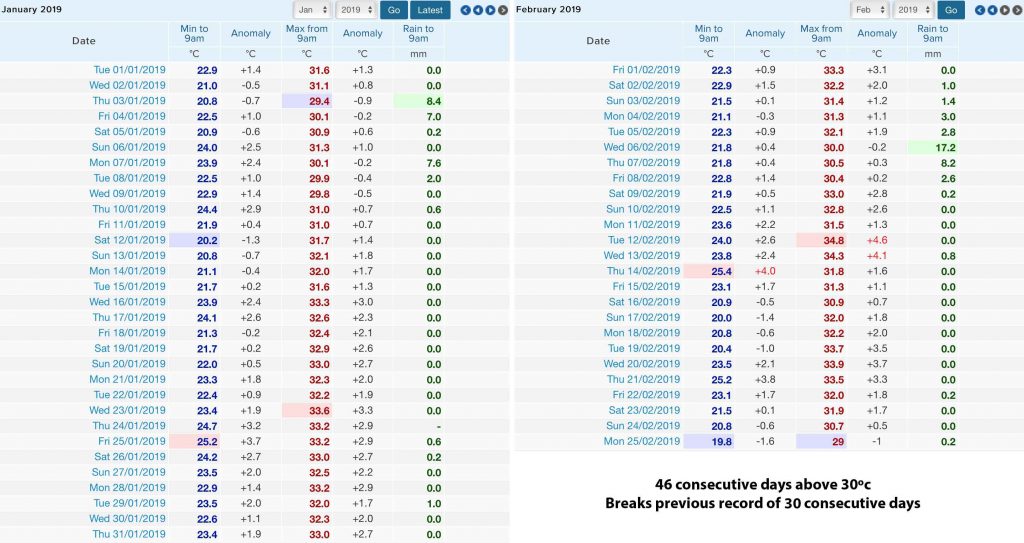Click Min to 9am header in February table
The width and height of the screenshot is (1024, 543).
pos(709,33)
